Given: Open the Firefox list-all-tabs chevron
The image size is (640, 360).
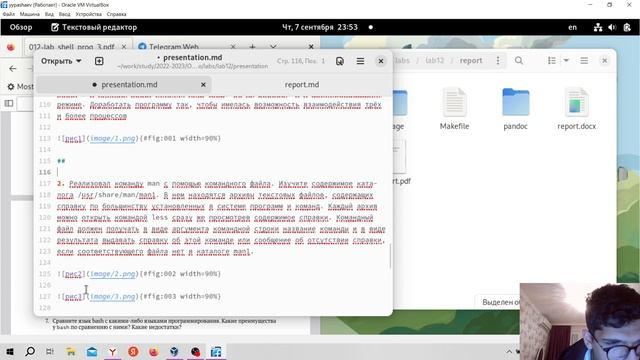Looking at the screenshot, I should pos(273,47).
